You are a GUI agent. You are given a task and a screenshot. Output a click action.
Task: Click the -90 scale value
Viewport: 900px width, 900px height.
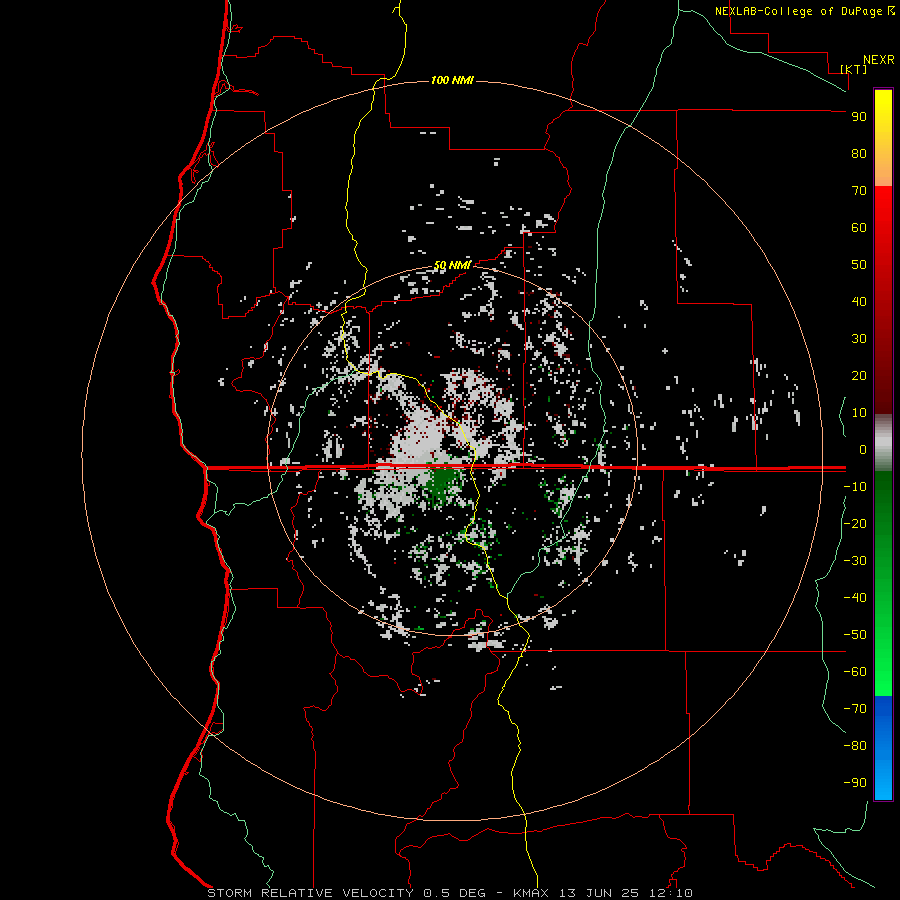click(855, 782)
